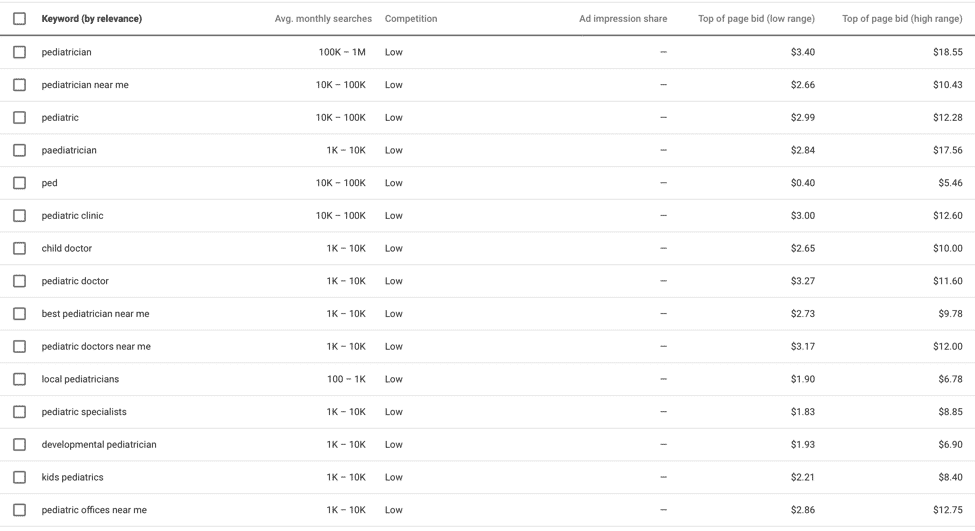Tick checkbox for developmental pediatrician

(19, 445)
